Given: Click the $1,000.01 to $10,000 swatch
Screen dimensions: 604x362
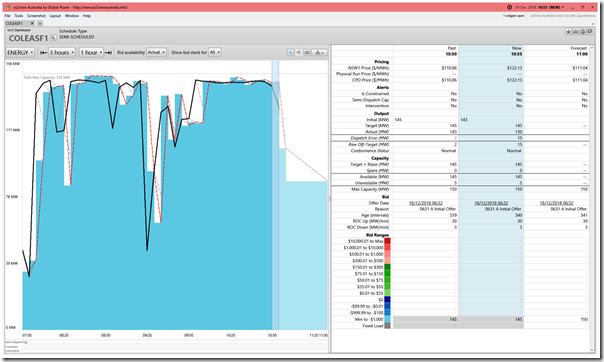Looking at the screenshot, I should pyautogui.click(x=388, y=248).
